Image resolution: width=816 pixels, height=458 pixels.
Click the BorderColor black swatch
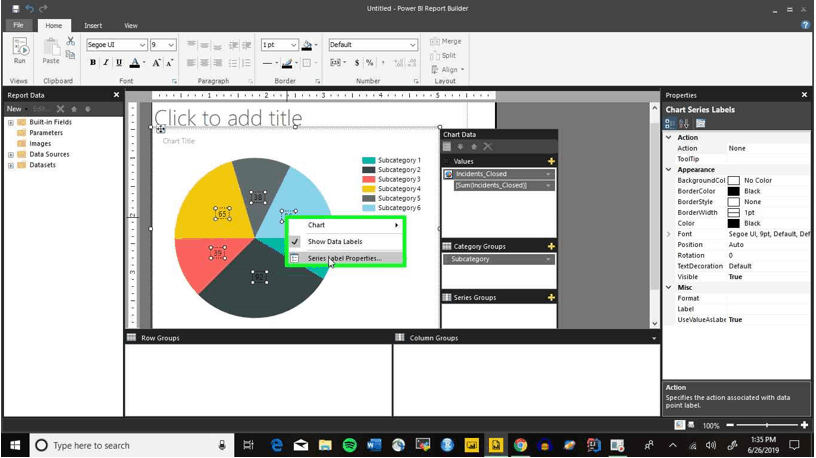(733, 191)
